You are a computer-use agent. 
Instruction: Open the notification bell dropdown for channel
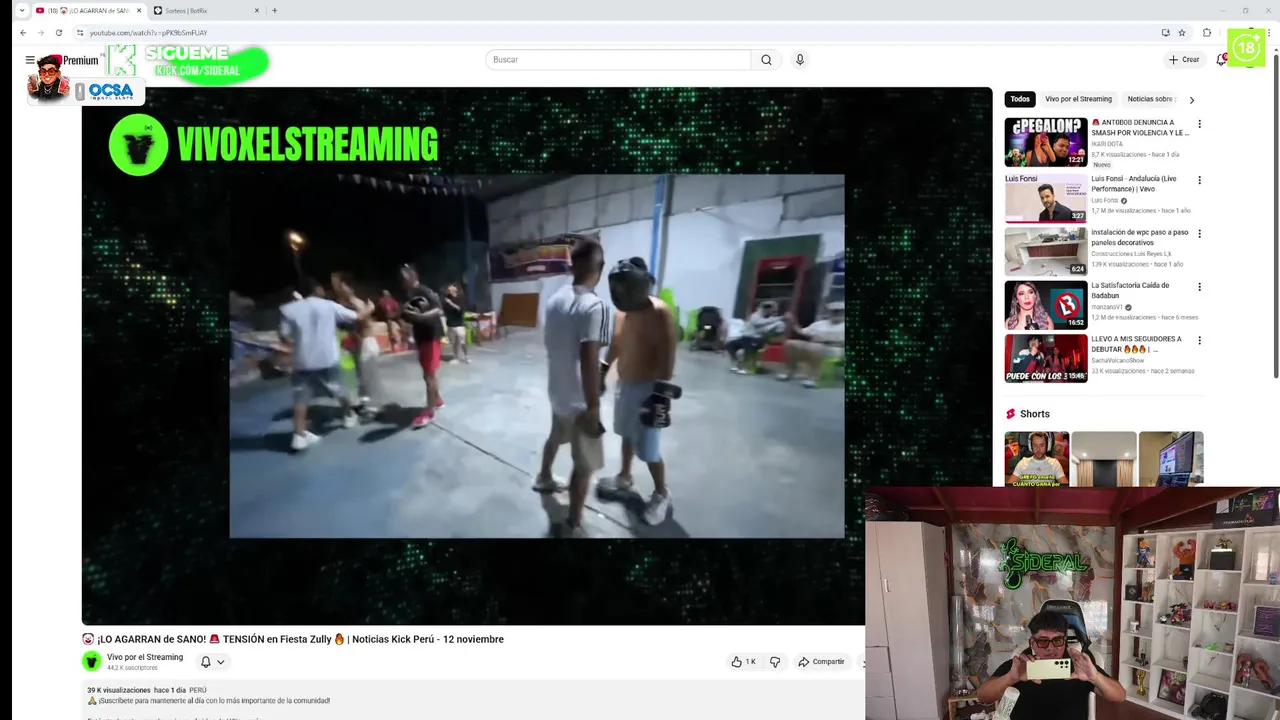[212, 662]
